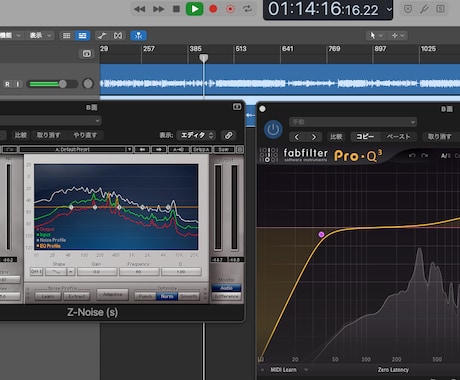Load previous preset with Waves left arrow
This screenshot has height=380, width=460.
pyautogui.click(x=142, y=149)
